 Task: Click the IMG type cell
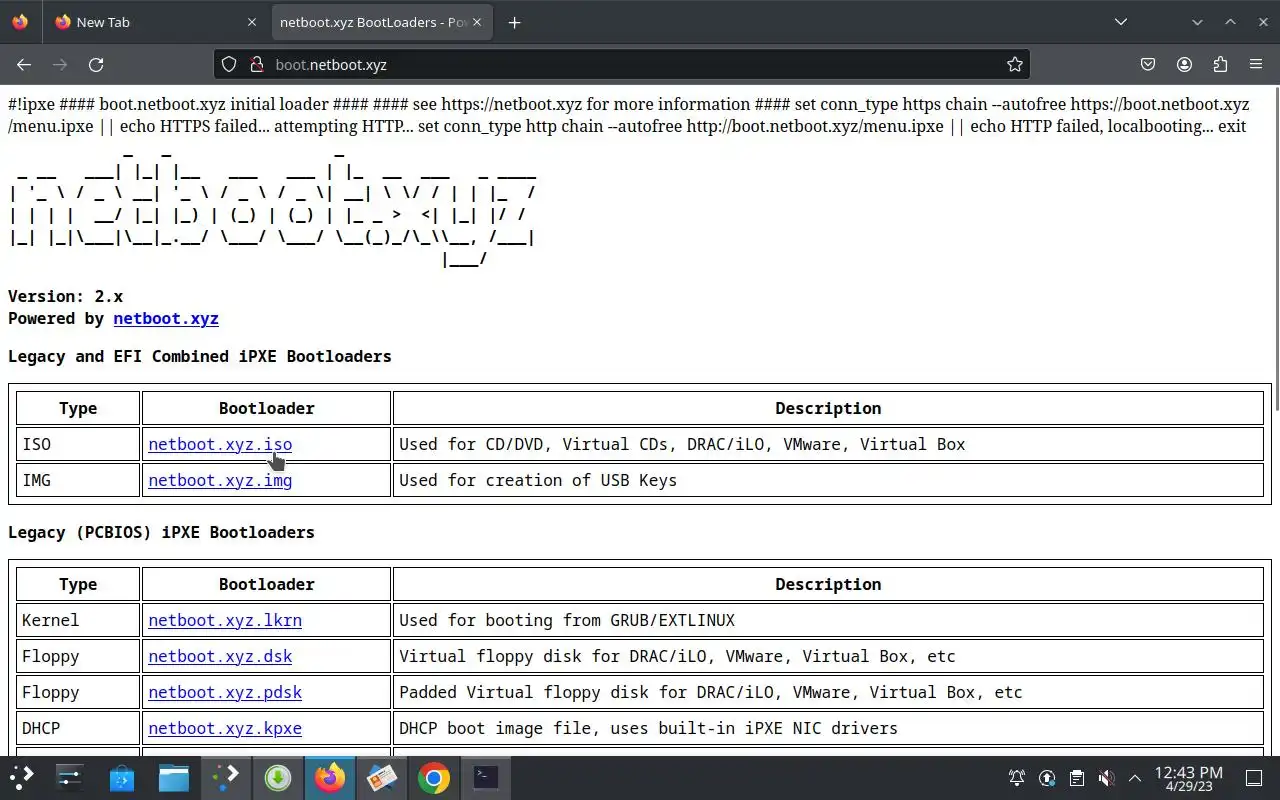pos(78,480)
